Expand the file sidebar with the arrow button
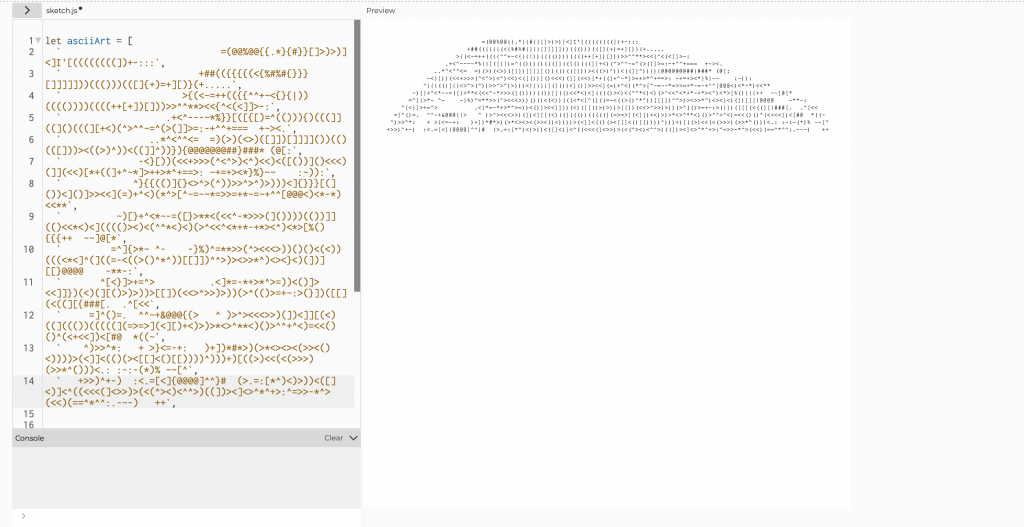The height and width of the screenshot is (527, 1024). [x=26, y=10]
